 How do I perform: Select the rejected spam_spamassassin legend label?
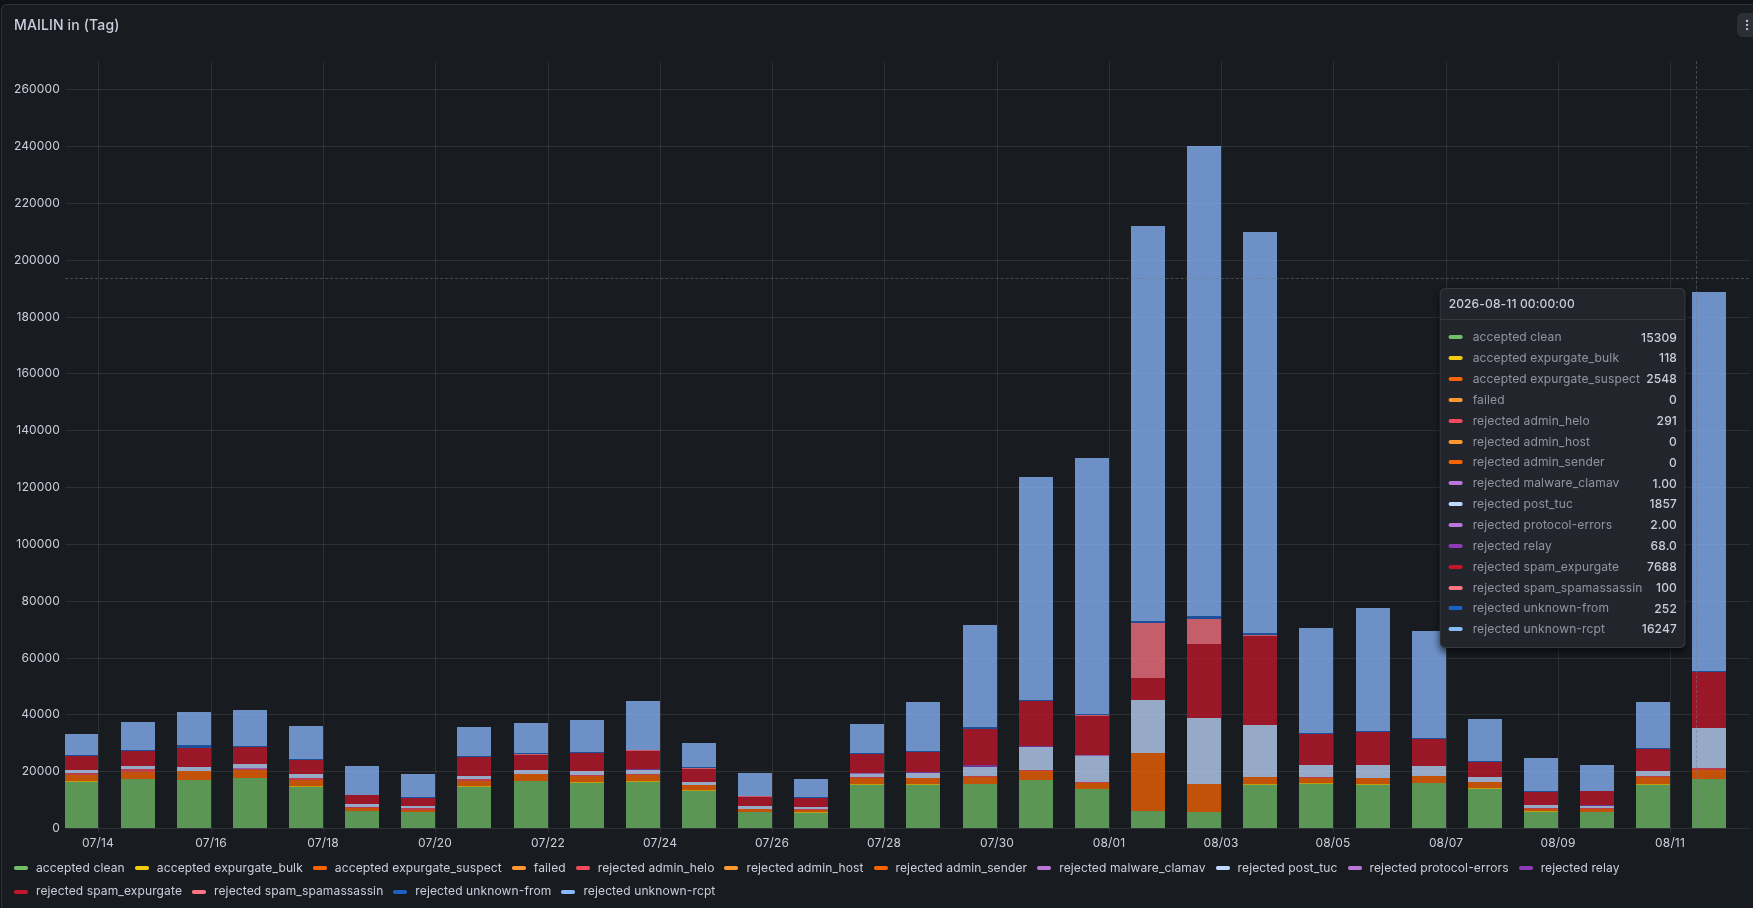click(298, 891)
